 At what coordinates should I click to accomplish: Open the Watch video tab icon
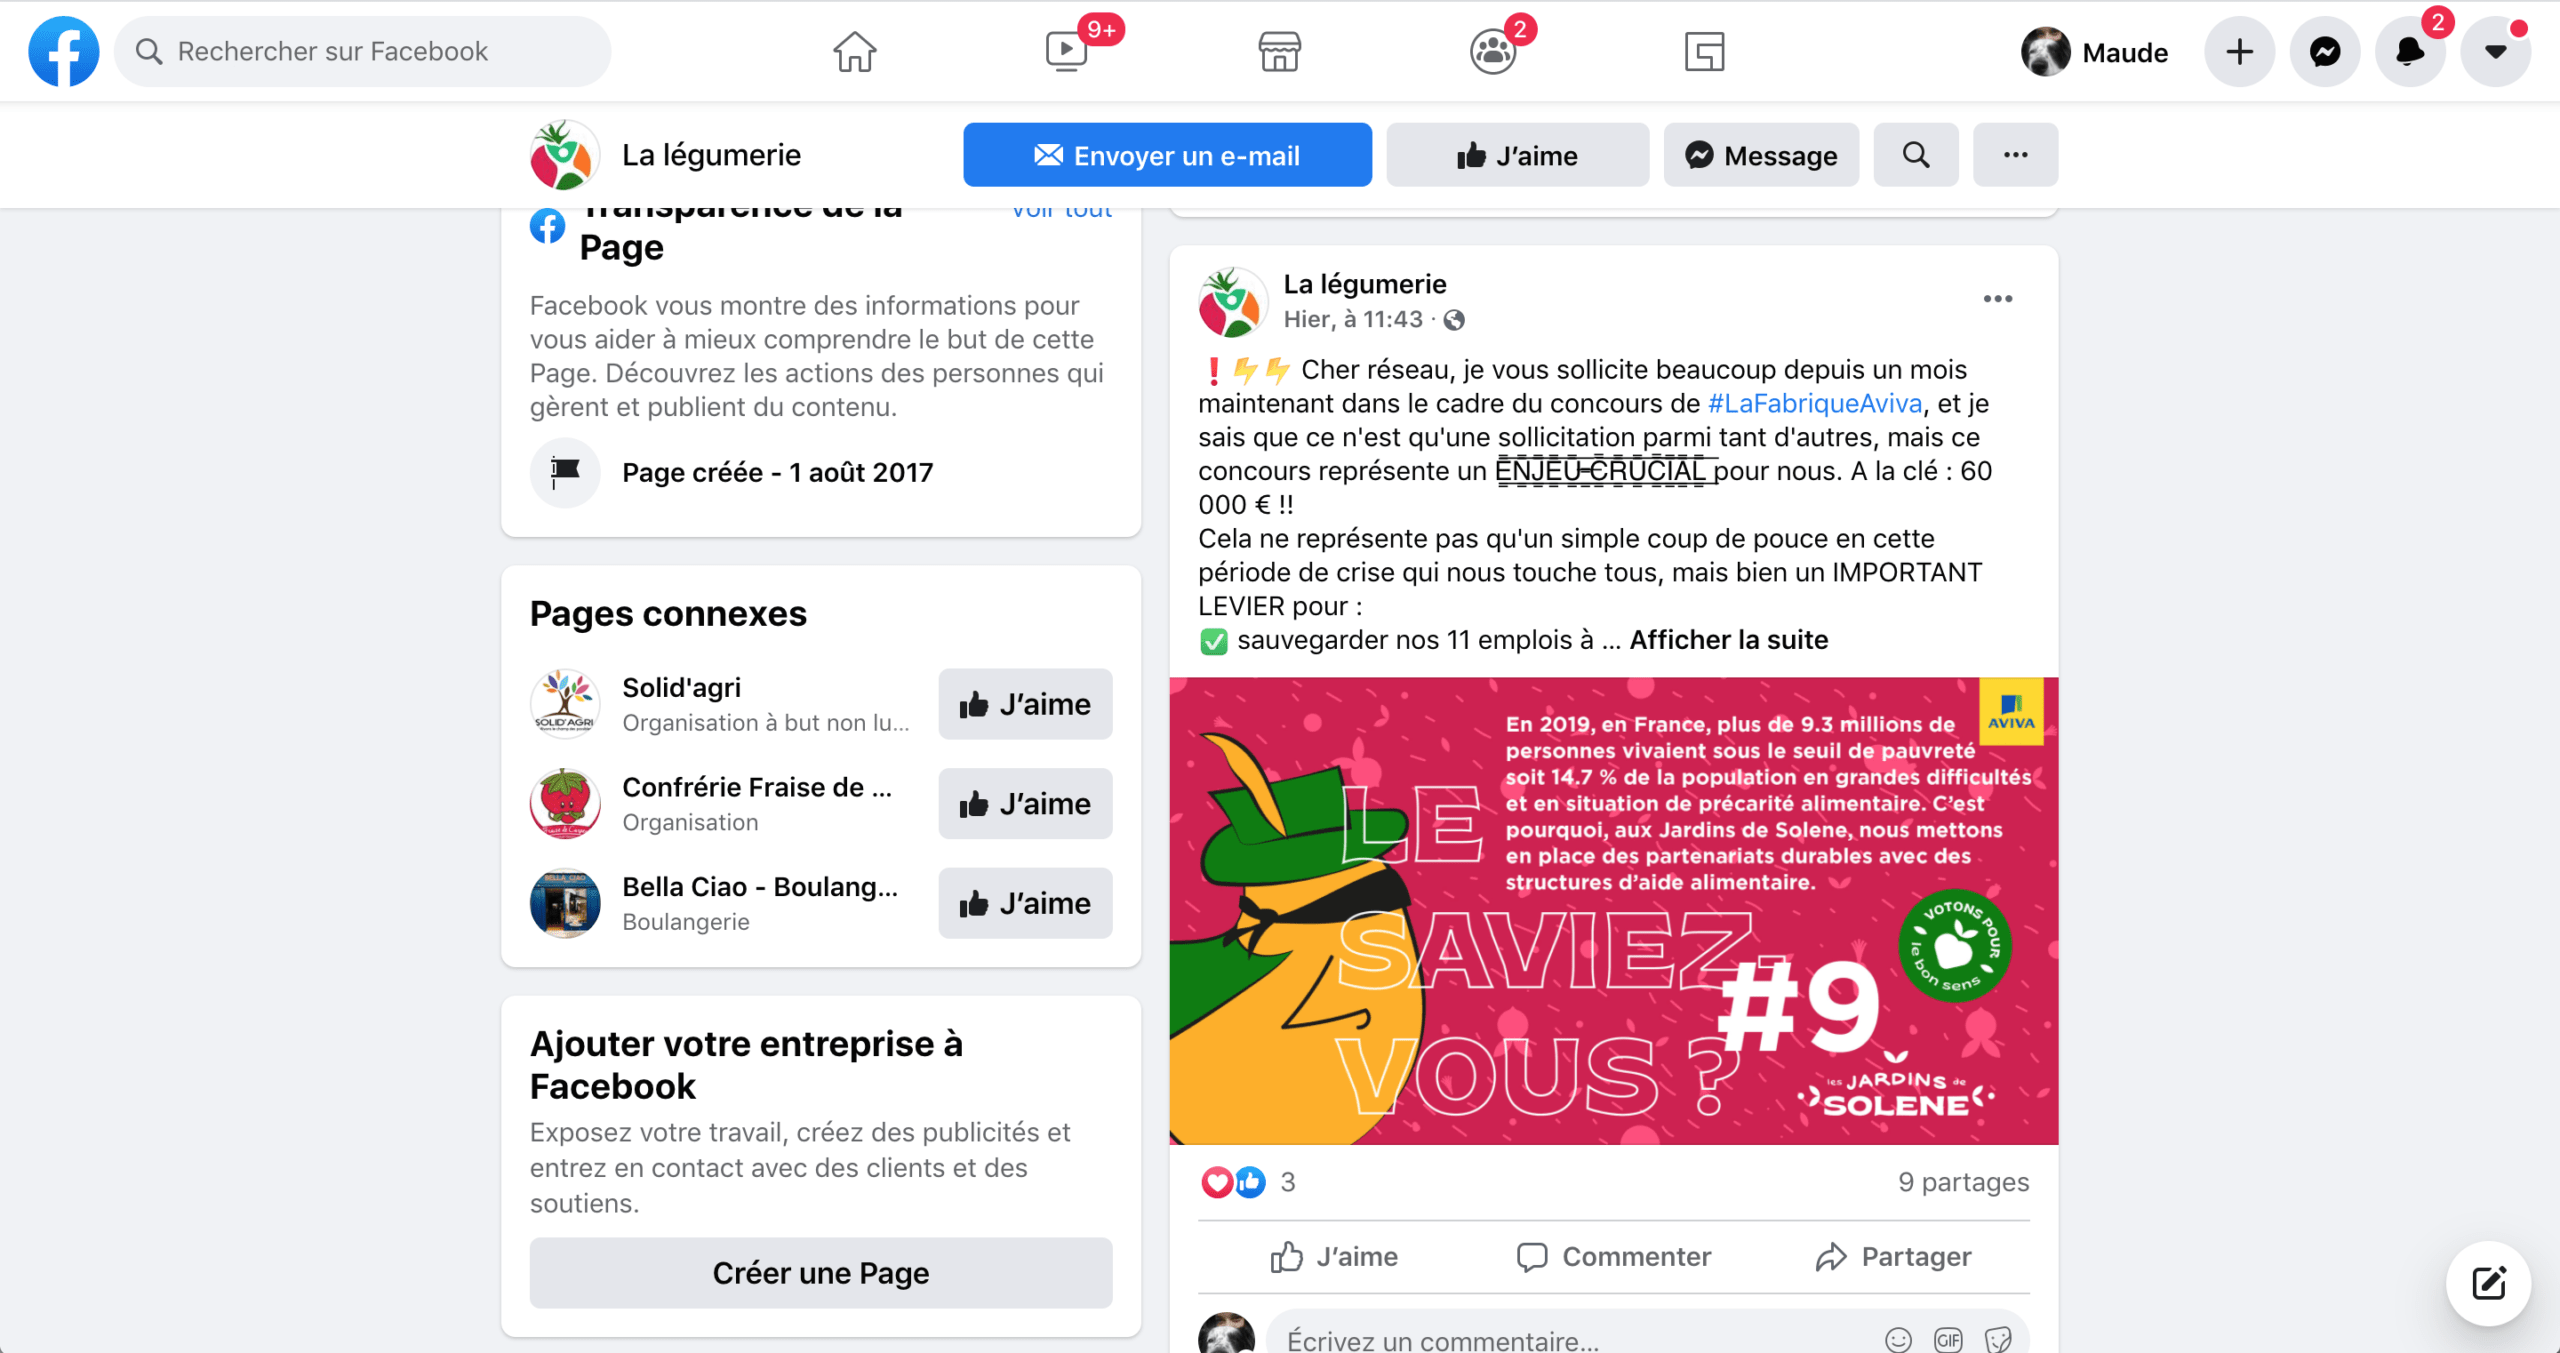1067,52
